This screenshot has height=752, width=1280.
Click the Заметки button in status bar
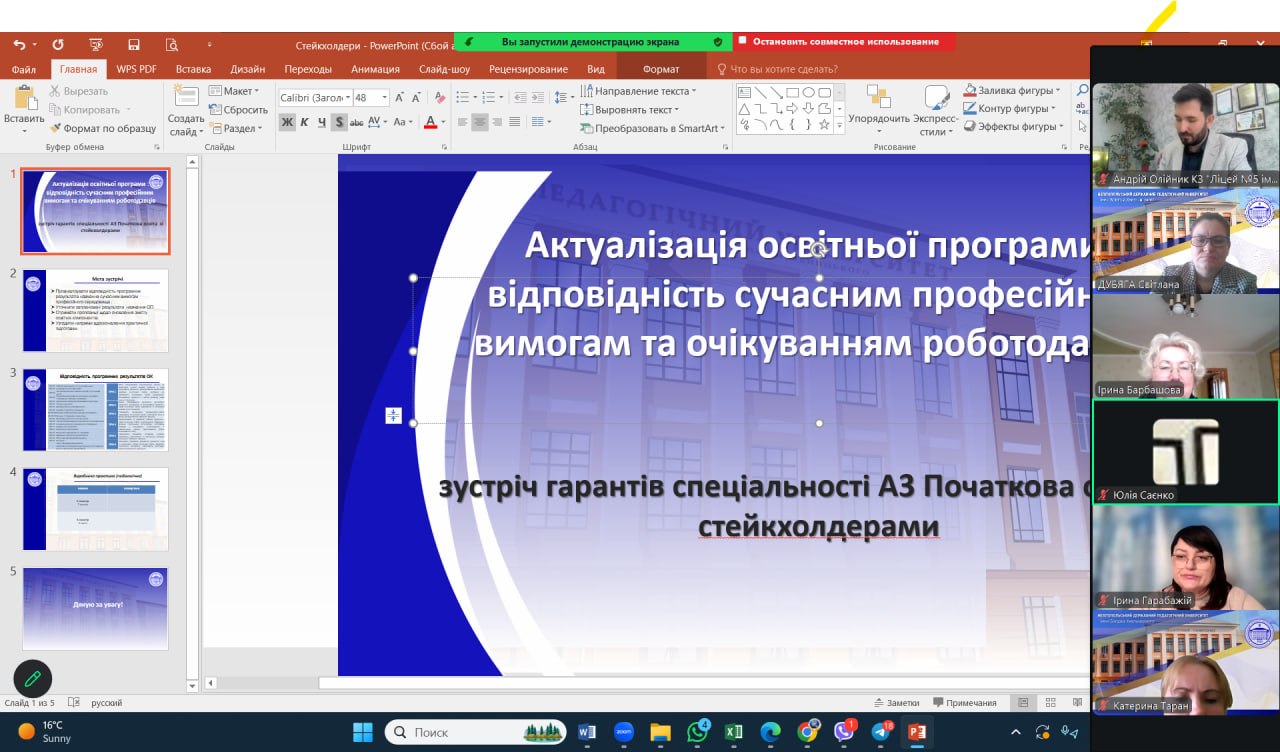[896, 703]
